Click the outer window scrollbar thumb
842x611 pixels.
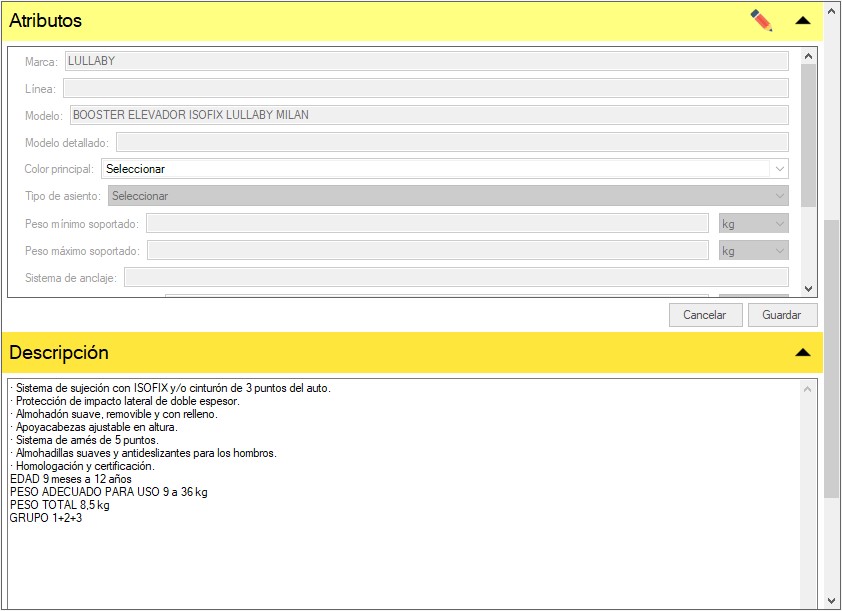832,359
